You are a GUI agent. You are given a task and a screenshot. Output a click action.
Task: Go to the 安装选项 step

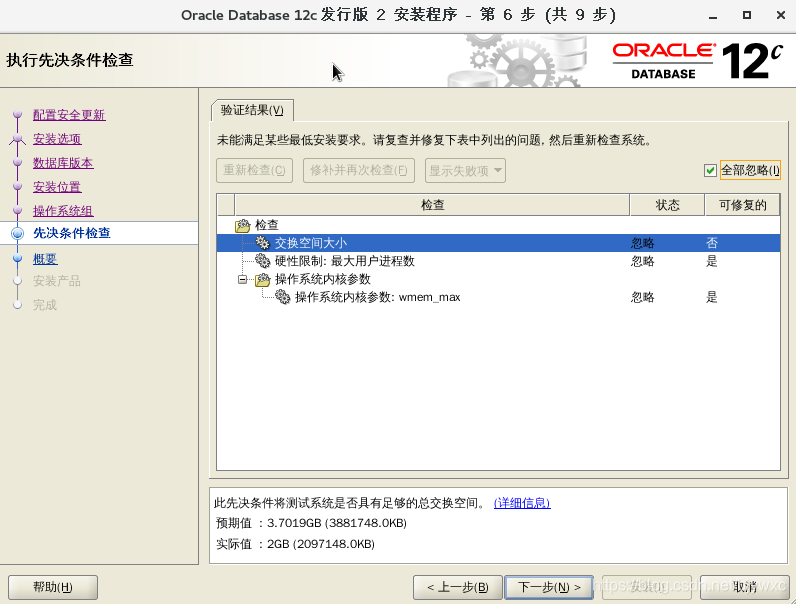pos(57,139)
